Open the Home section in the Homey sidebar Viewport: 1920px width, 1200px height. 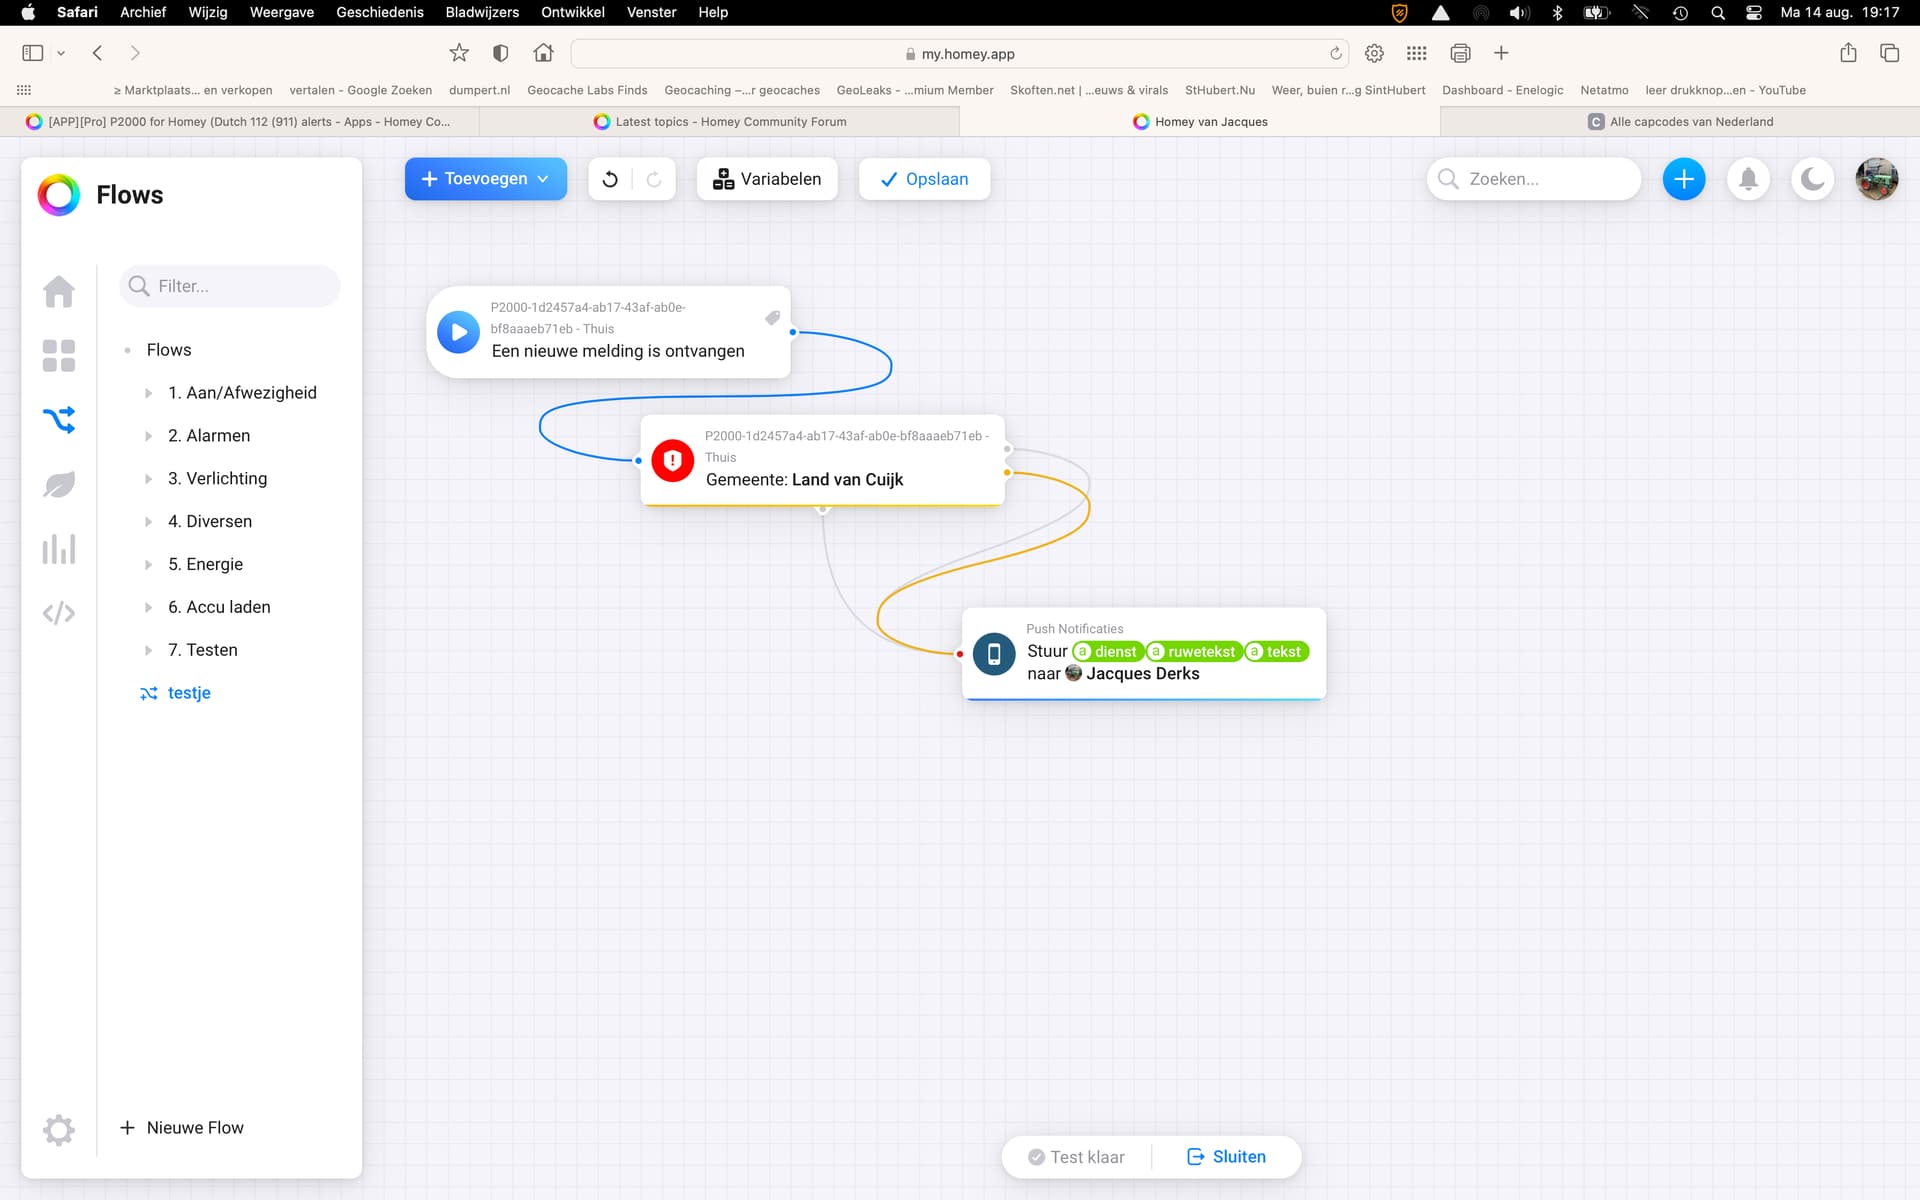coord(59,291)
